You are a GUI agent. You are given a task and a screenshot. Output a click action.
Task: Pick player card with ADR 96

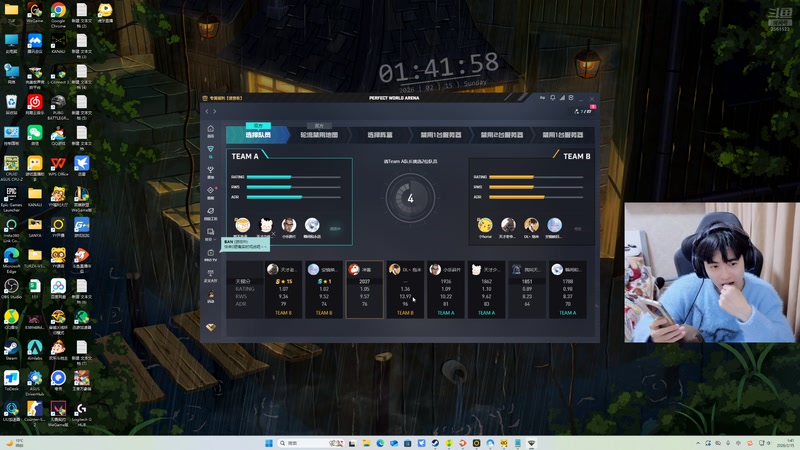405,290
